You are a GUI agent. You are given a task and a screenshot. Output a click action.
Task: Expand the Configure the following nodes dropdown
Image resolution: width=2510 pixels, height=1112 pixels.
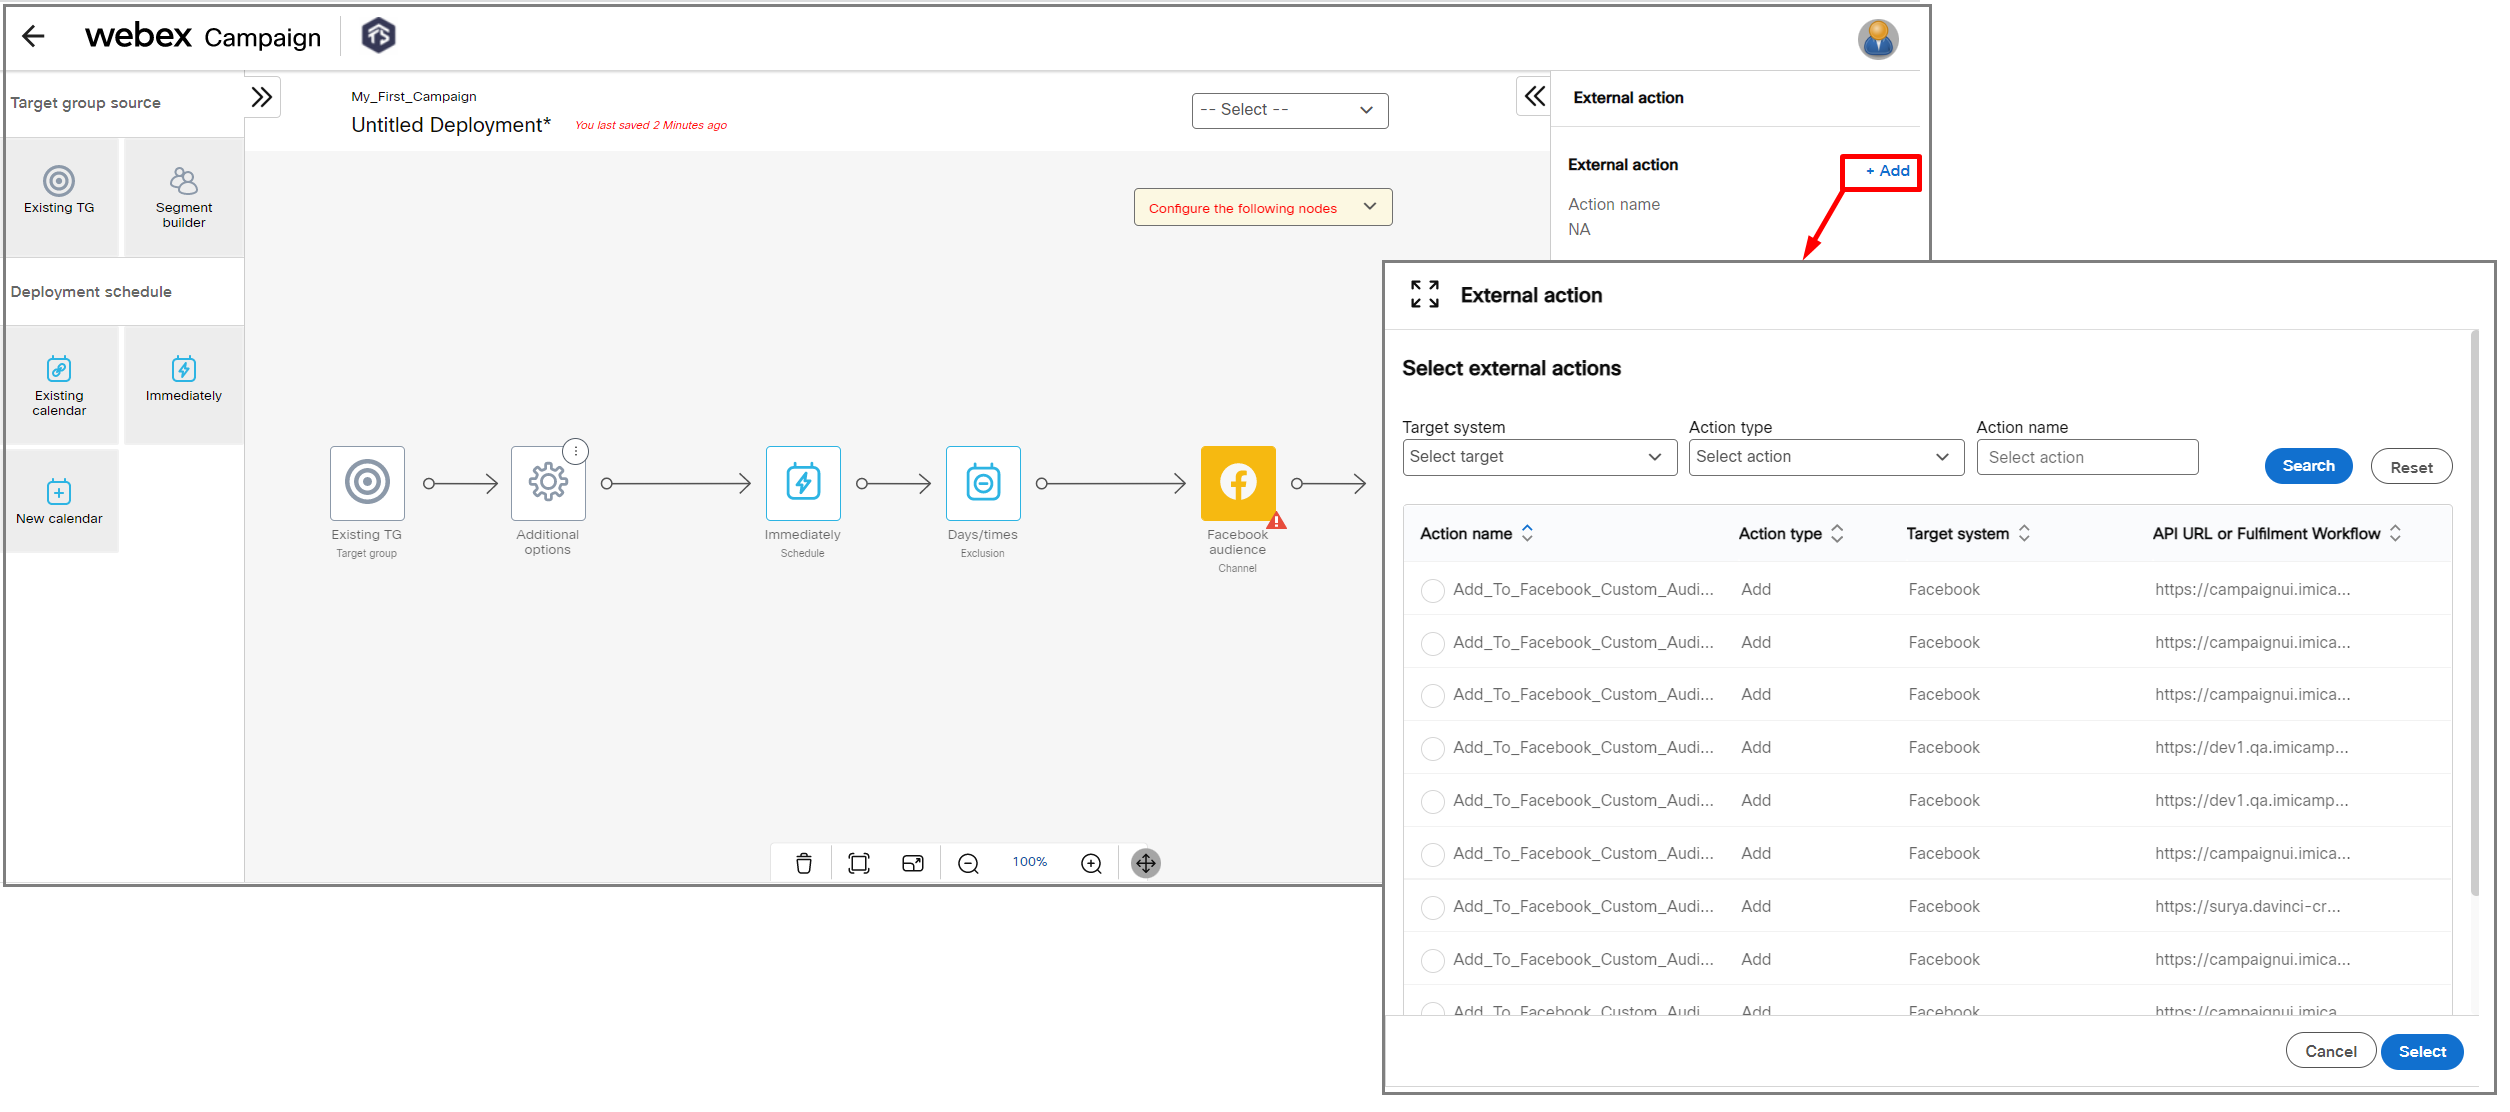[1262, 208]
